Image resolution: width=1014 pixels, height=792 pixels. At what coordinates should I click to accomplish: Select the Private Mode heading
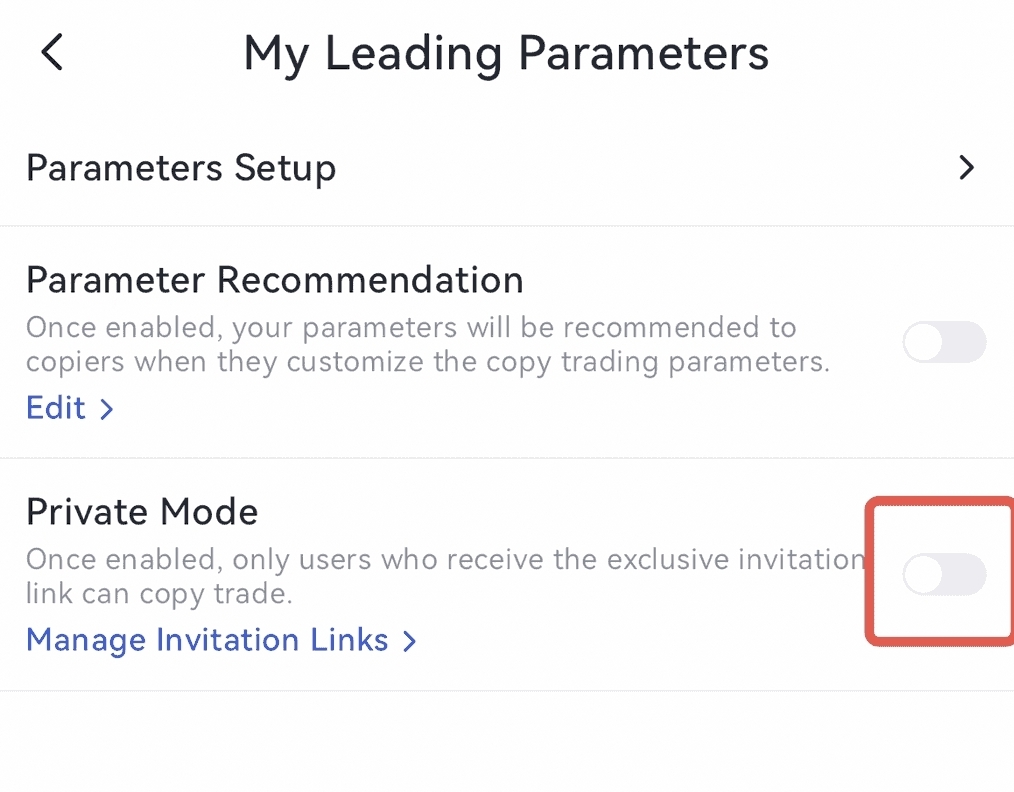(x=142, y=512)
